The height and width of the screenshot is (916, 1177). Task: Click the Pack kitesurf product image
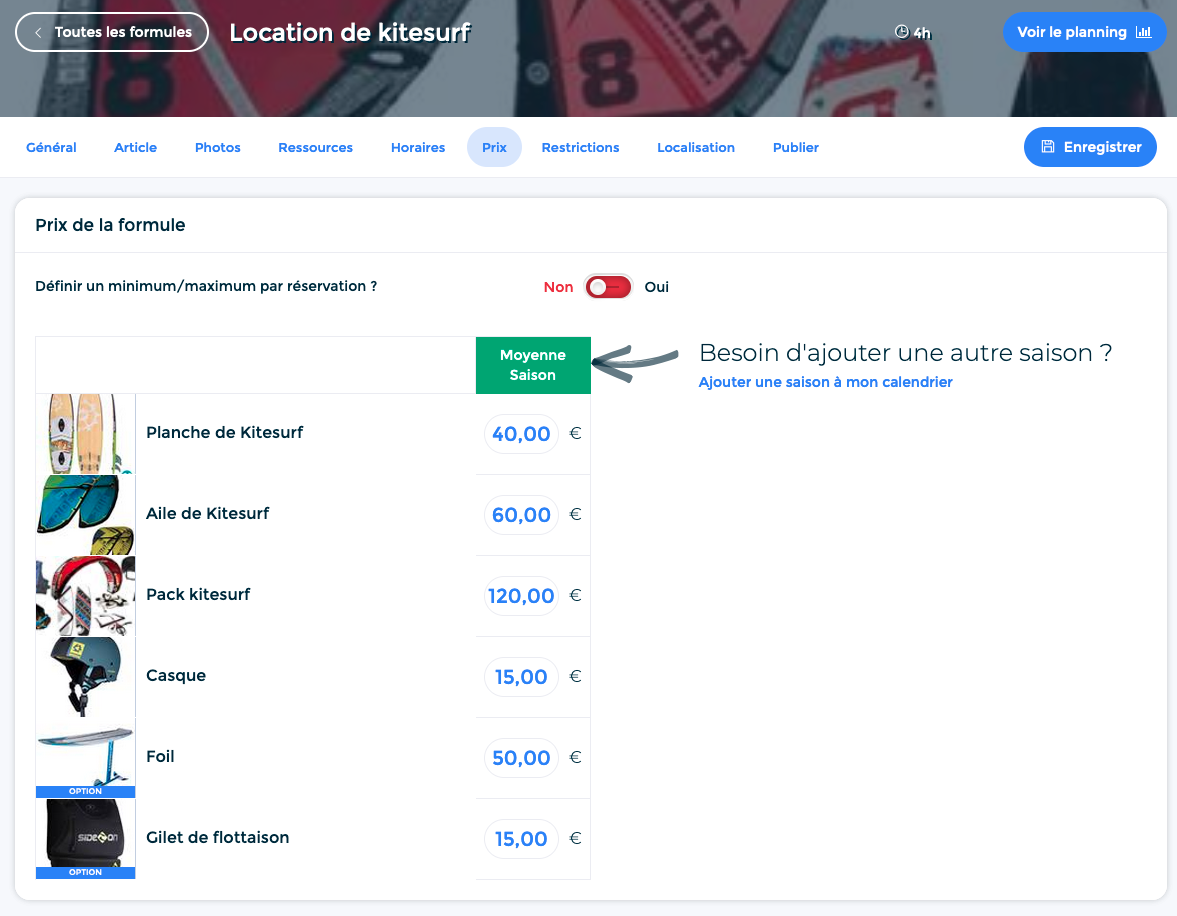click(x=85, y=596)
